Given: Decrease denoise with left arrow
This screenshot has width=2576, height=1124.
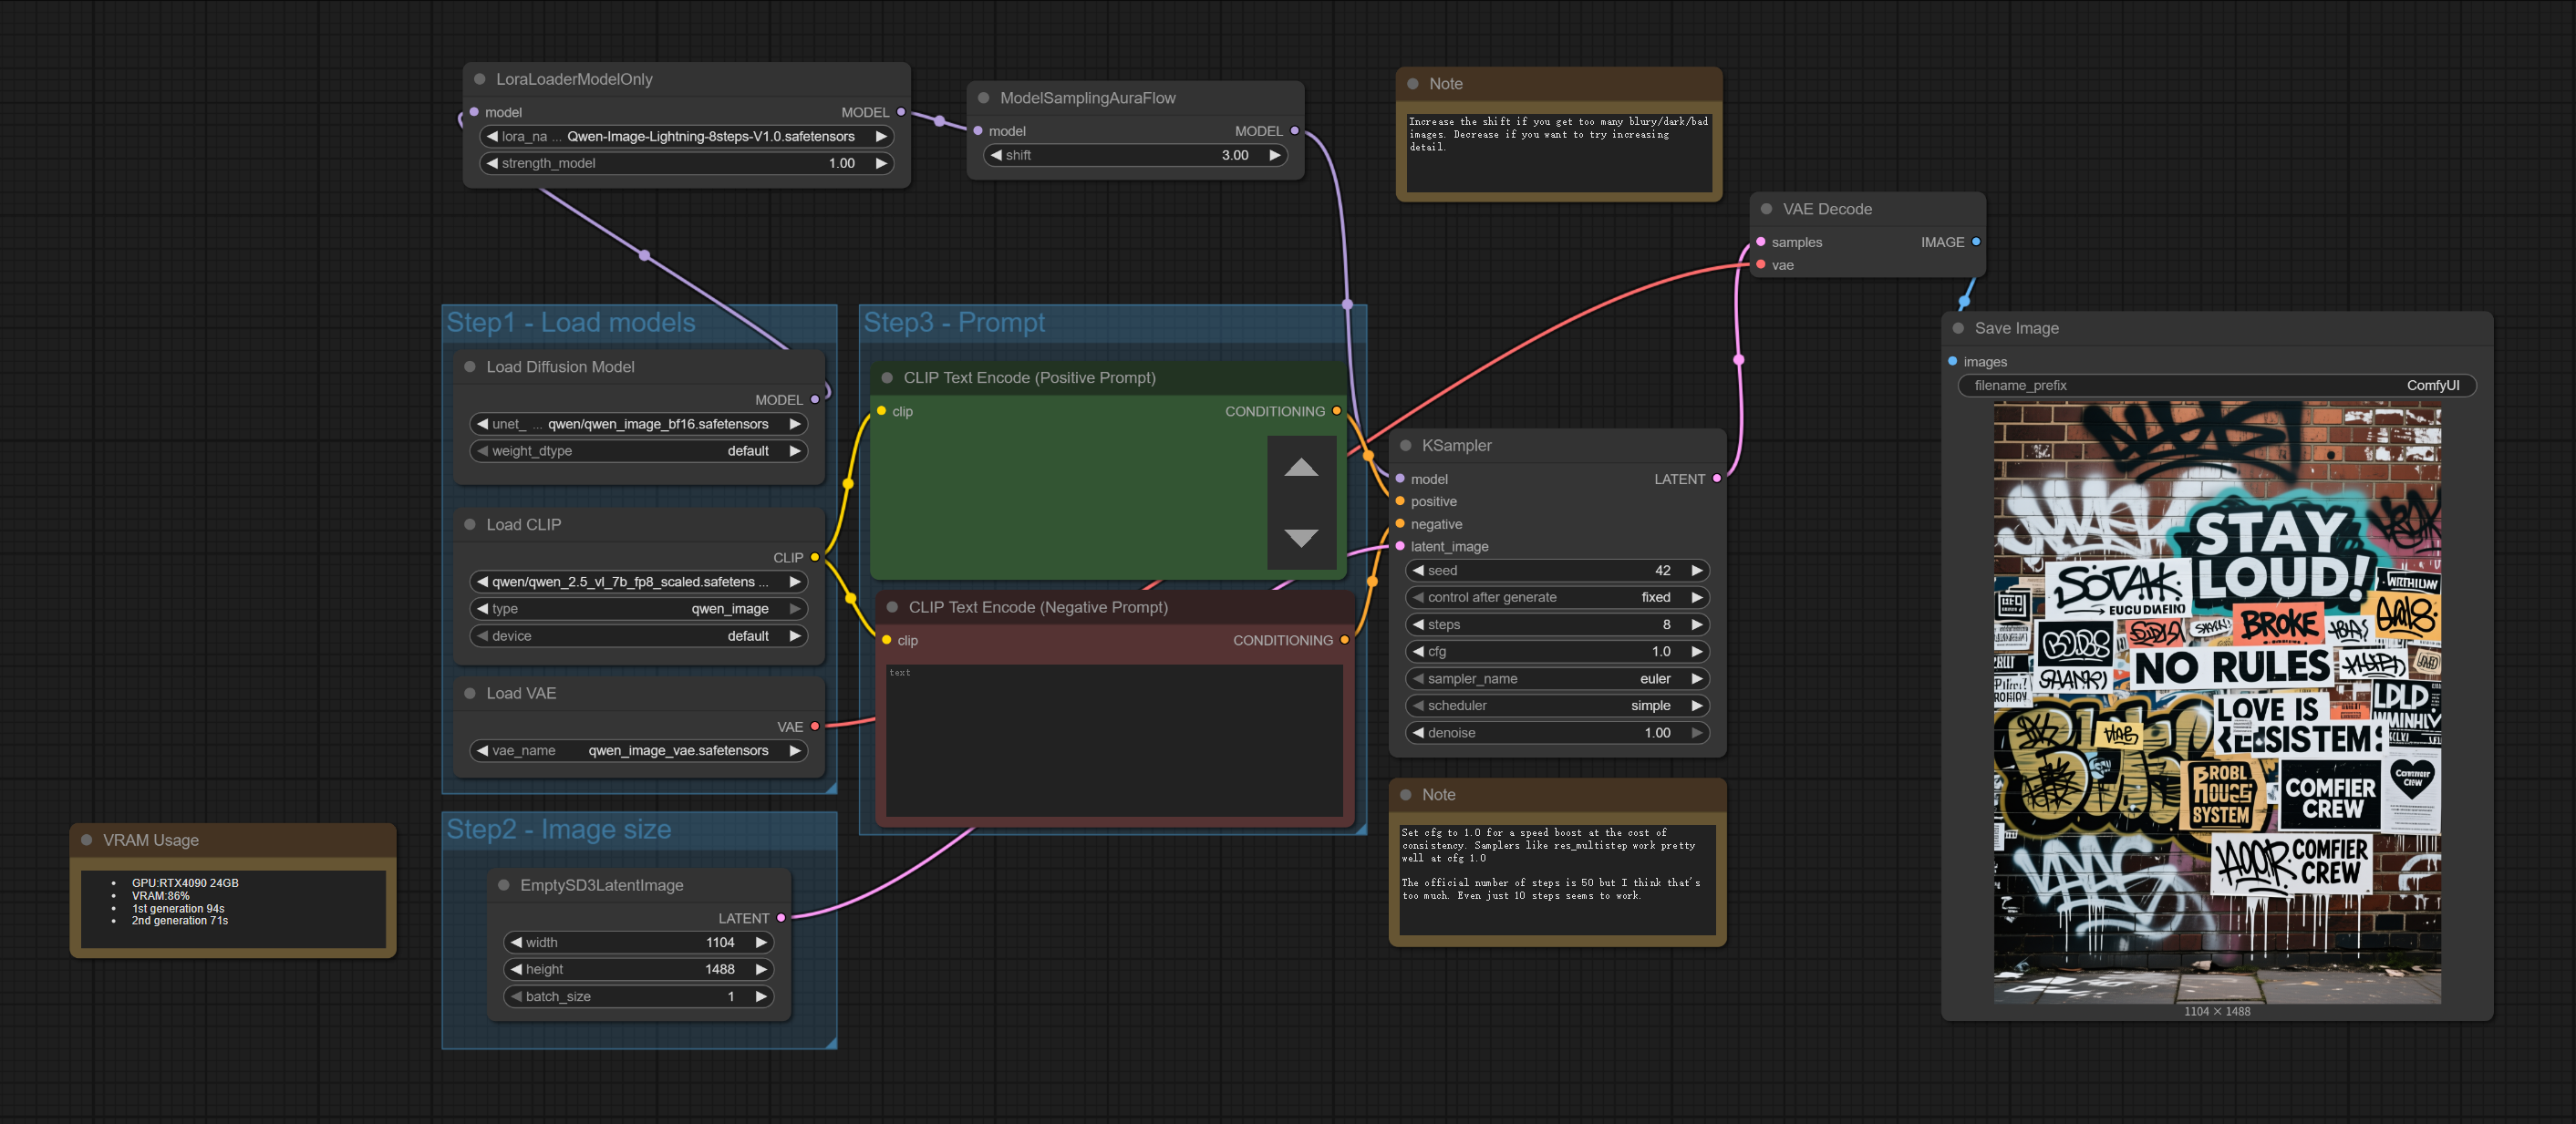Looking at the screenshot, I should [x=1418, y=733].
